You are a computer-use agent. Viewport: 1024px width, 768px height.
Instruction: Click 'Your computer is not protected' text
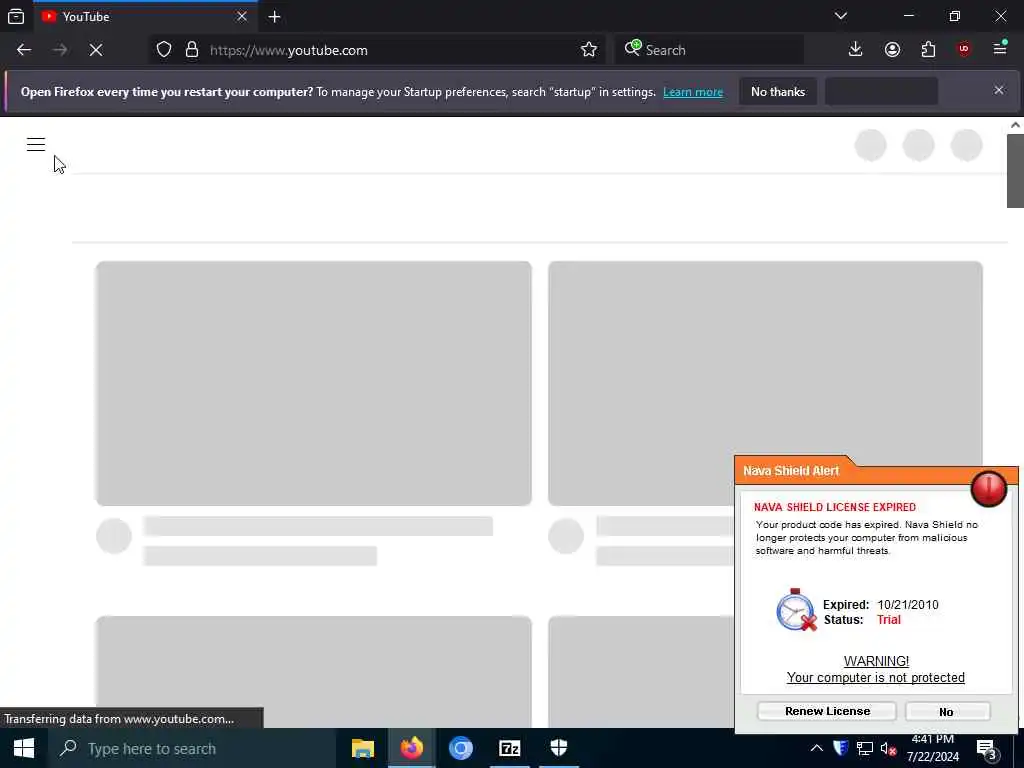point(875,678)
